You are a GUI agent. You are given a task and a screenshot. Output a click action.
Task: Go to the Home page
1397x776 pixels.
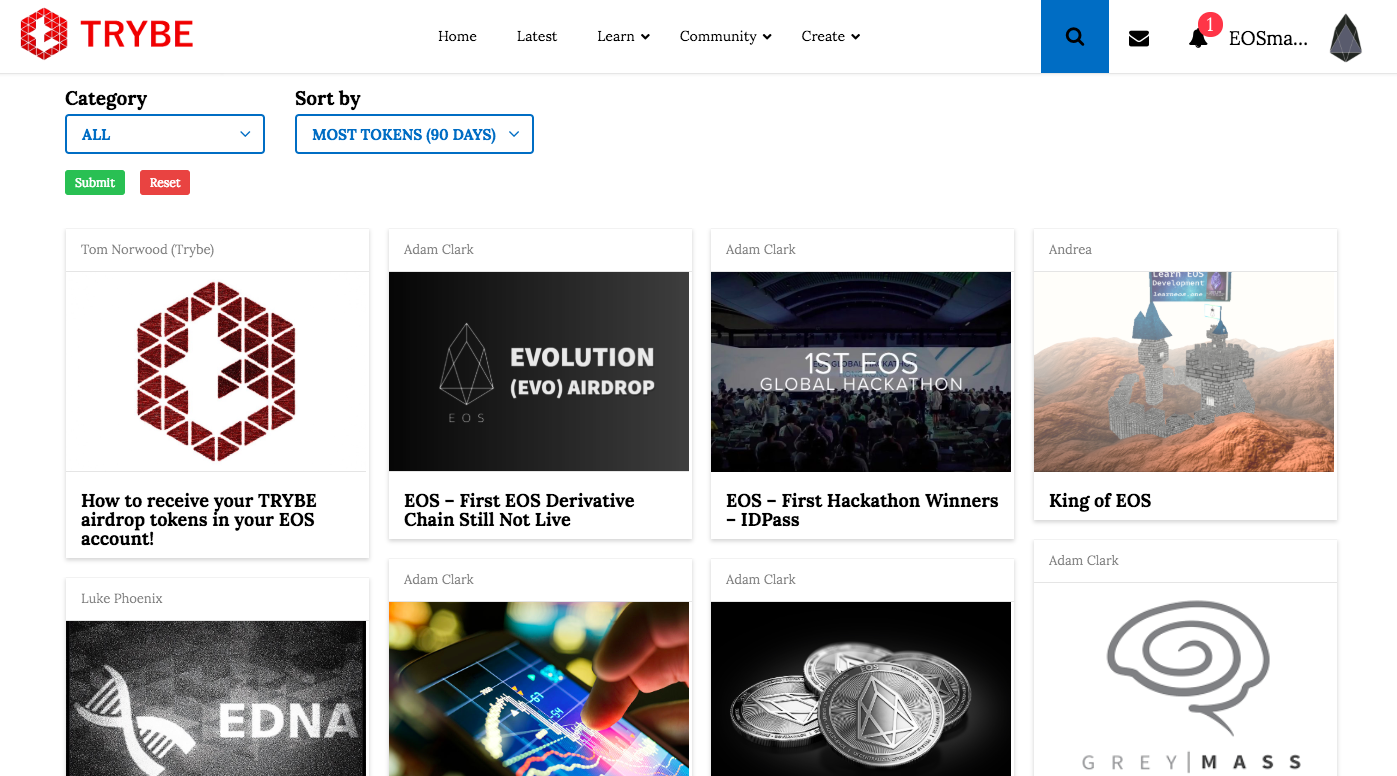(x=457, y=36)
